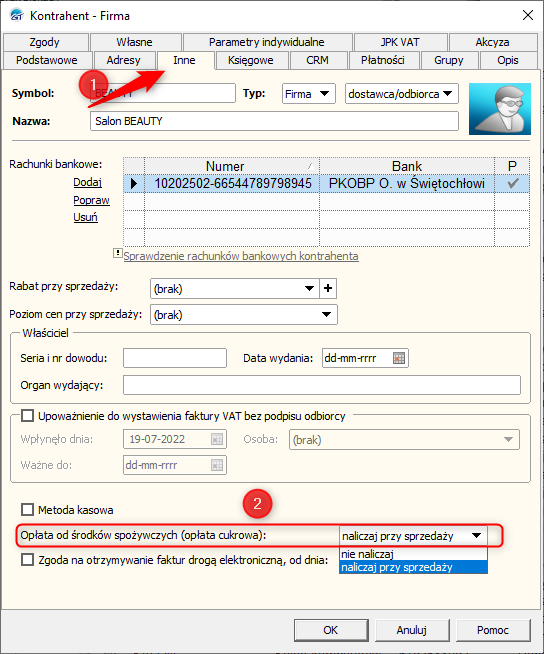Open the Akcyza tab
The height and width of the screenshot is (654, 544).
pyautogui.click(x=492, y=42)
